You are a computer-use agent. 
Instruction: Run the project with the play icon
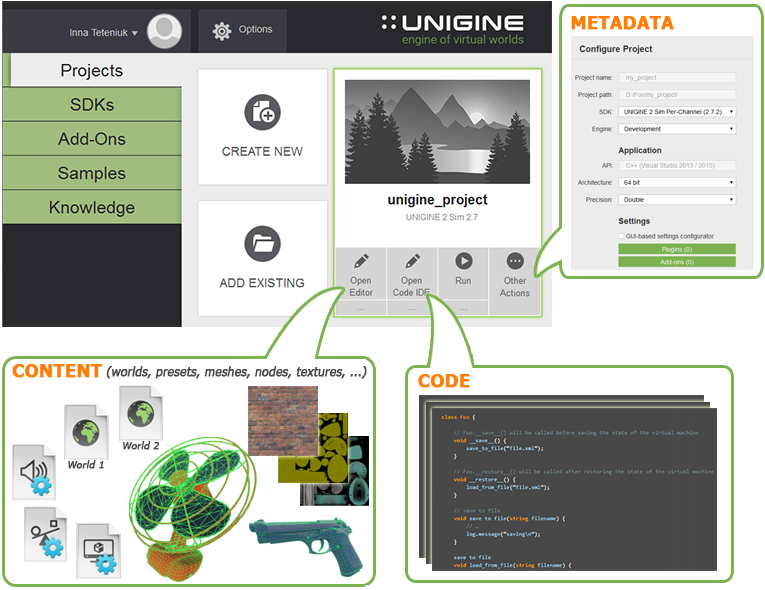[463, 261]
